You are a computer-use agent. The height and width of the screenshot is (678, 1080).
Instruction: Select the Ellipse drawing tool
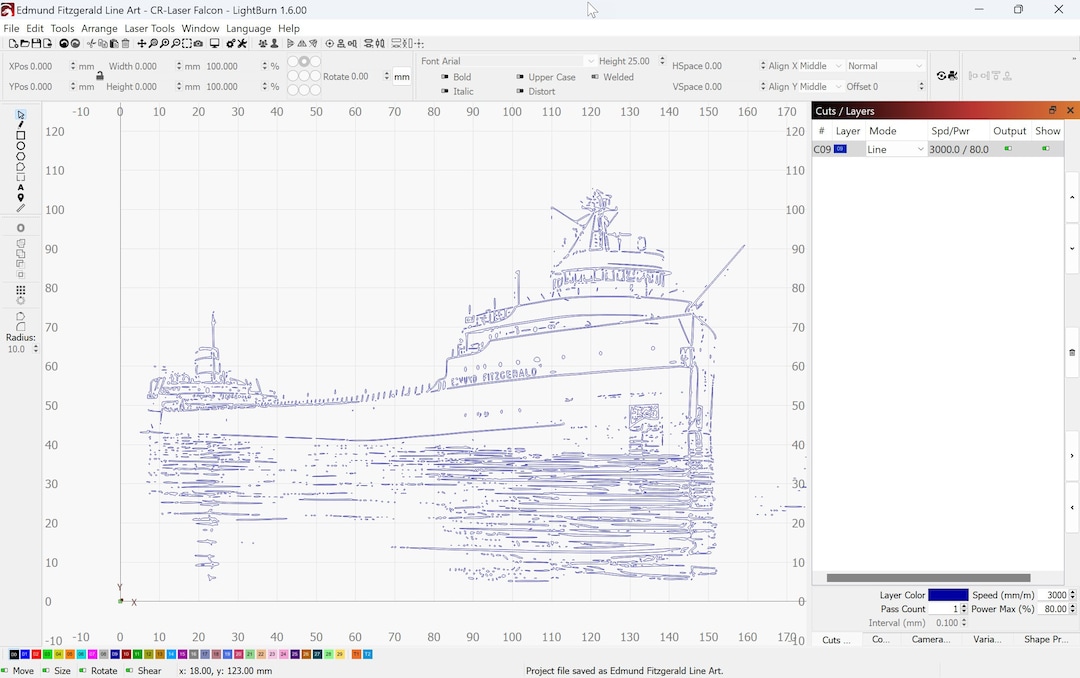[x=20, y=146]
